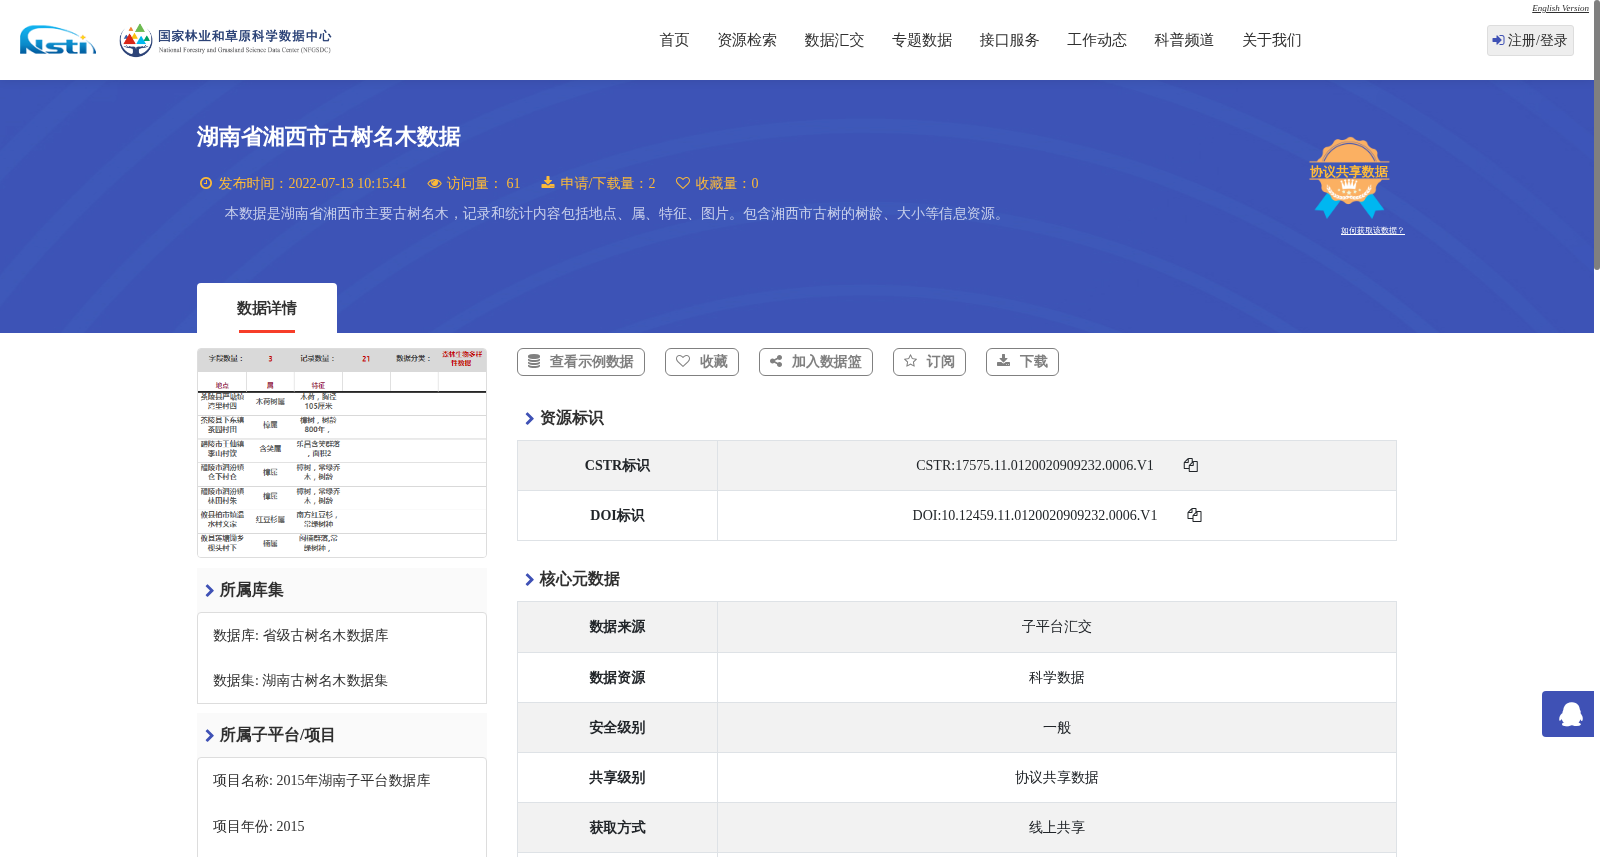
Task: Click the chevron beside 资源标识
Action: pyautogui.click(x=529, y=418)
